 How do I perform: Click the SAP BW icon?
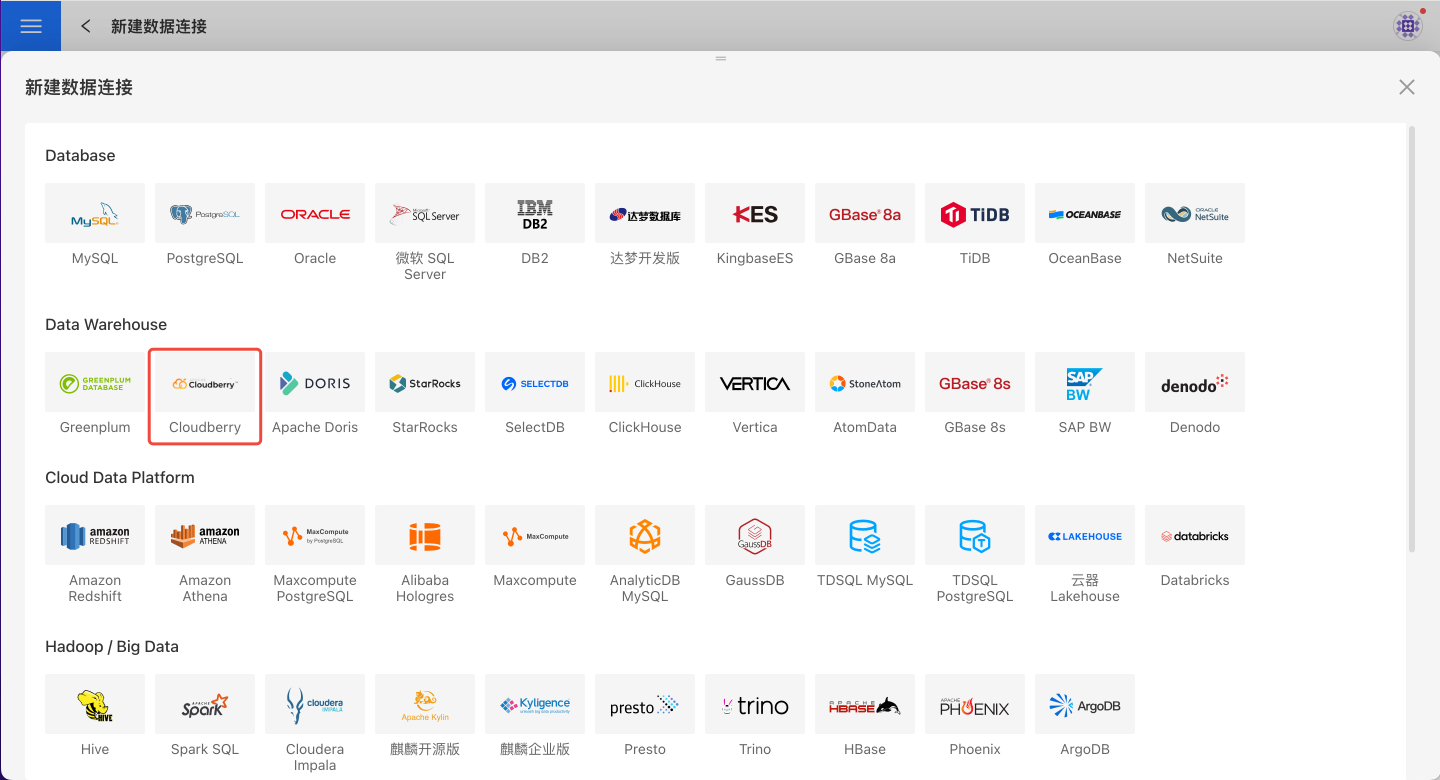tap(1085, 383)
